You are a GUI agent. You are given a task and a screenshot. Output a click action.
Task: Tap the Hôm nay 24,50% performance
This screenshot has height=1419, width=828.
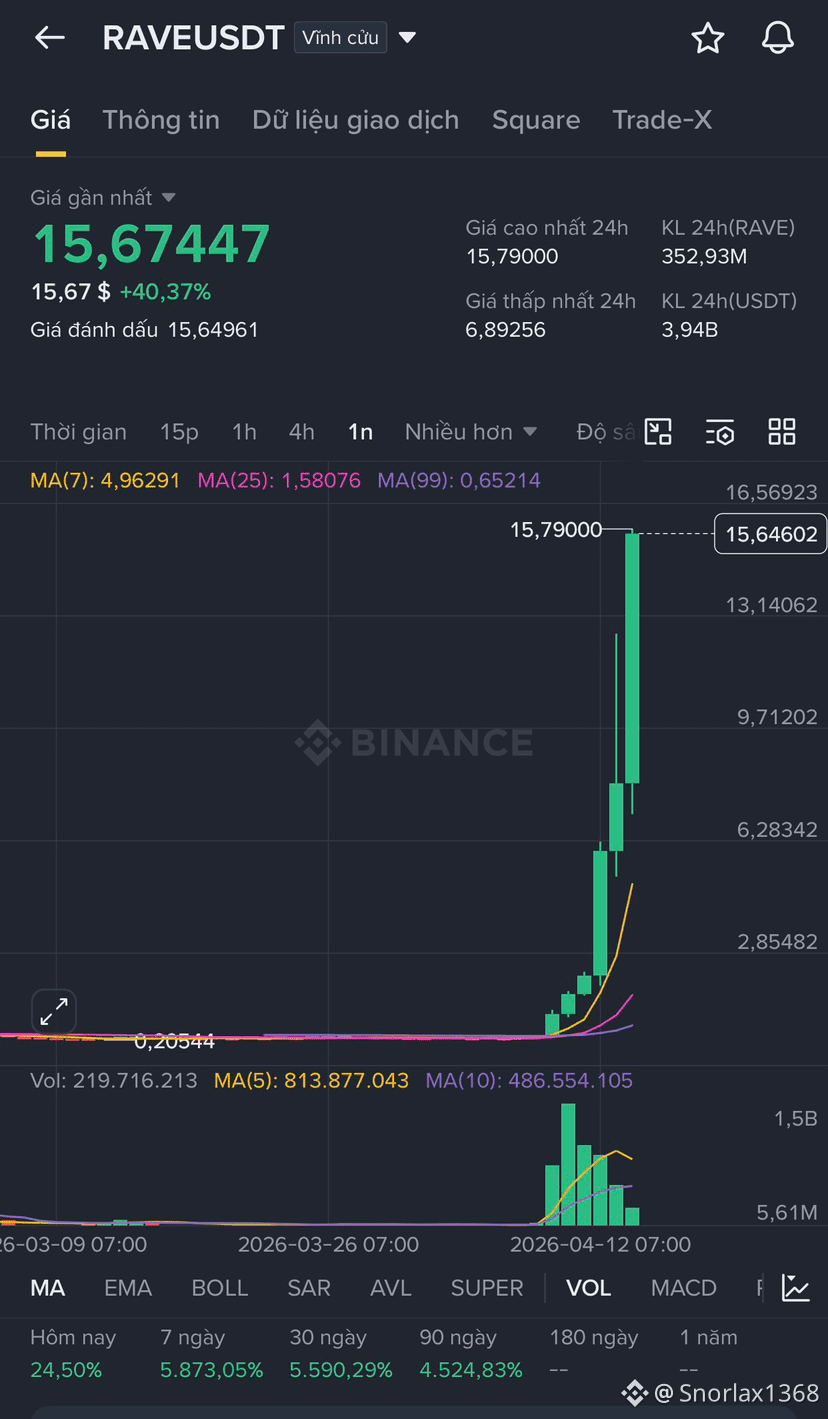(x=73, y=1353)
